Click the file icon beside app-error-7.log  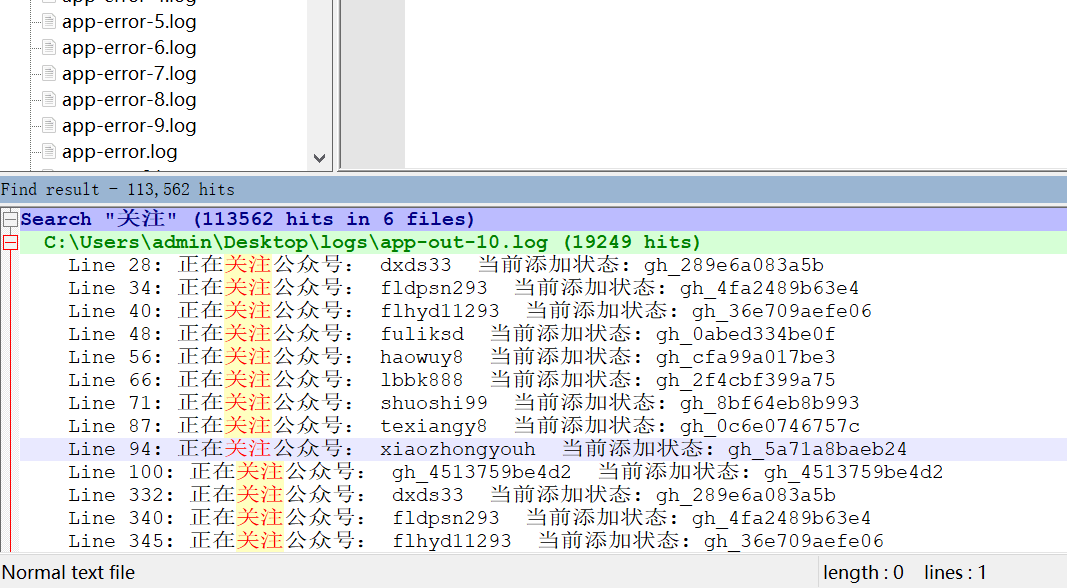coord(47,73)
